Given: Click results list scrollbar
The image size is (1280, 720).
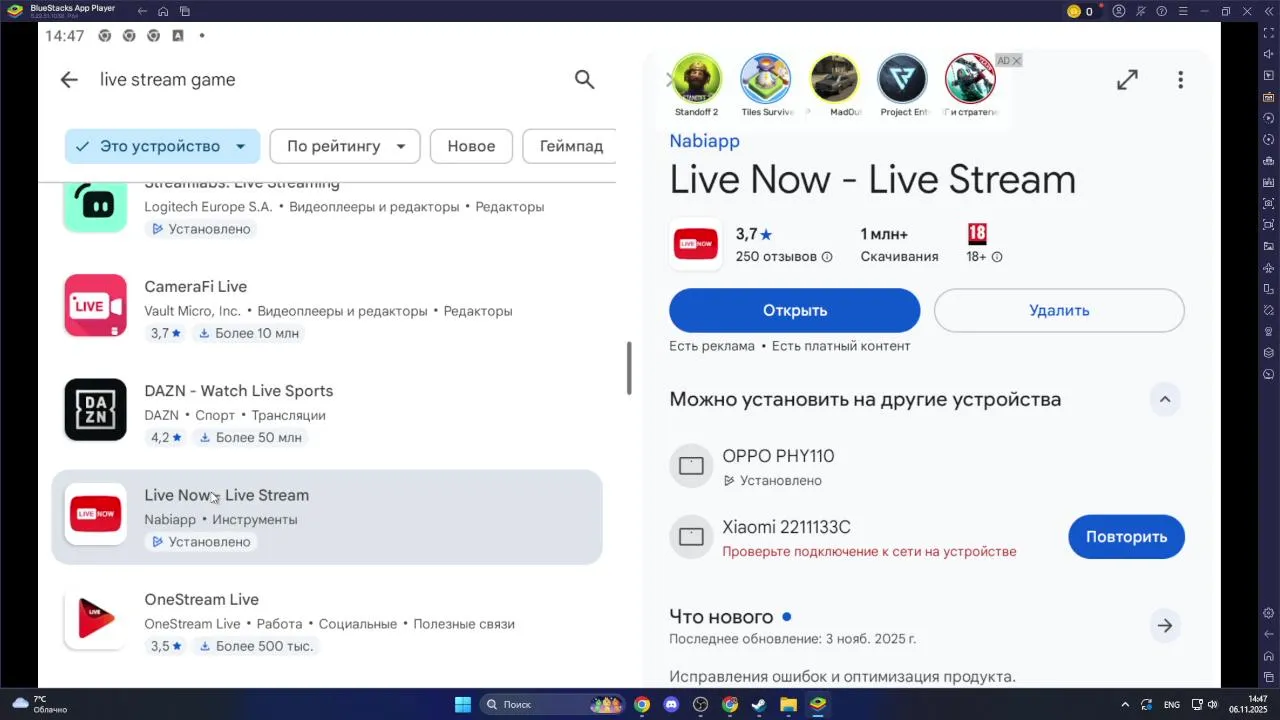Looking at the screenshot, I should click(629, 368).
